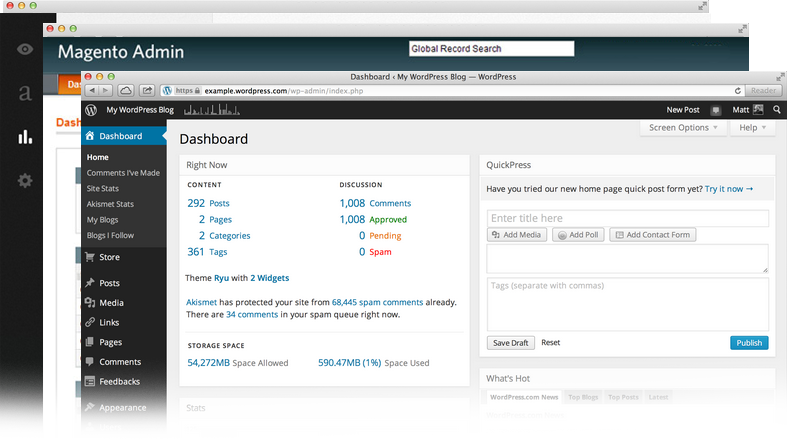The height and width of the screenshot is (439, 787).
Task: Expand the Screen Options dropdown
Action: coord(683,127)
